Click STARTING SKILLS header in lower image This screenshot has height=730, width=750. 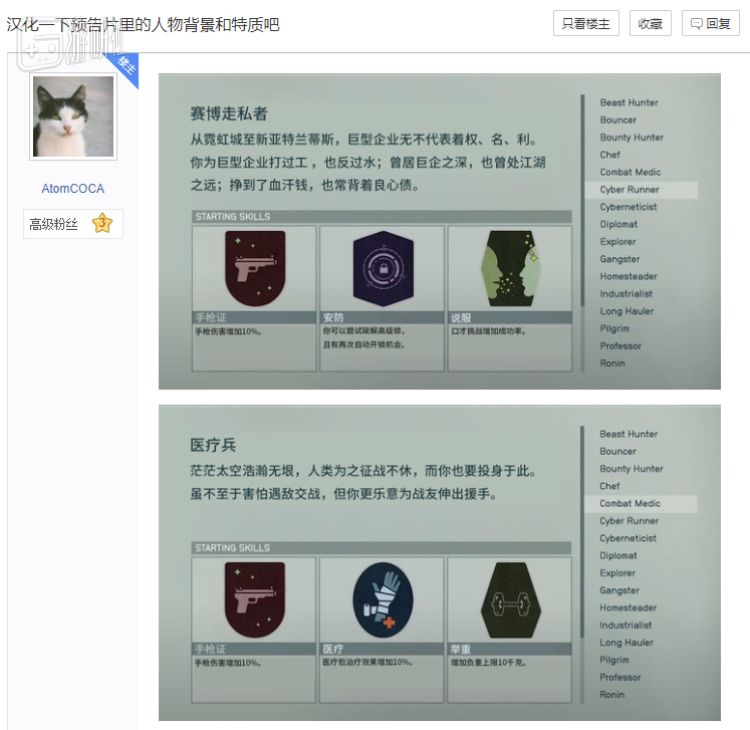coord(381,548)
